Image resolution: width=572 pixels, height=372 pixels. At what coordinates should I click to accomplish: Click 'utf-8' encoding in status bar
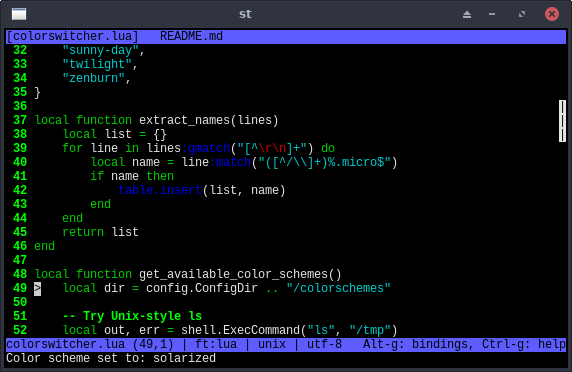point(324,344)
